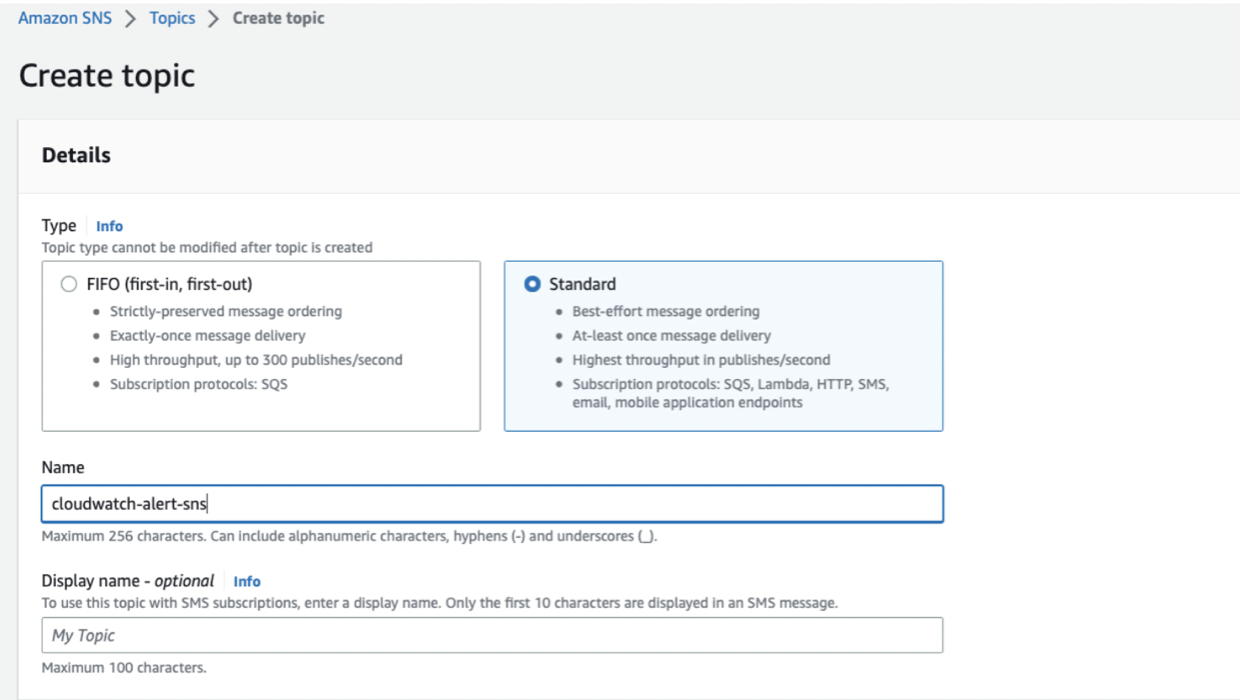
Task: Open the Info link next to Type
Action: pos(110,226)
